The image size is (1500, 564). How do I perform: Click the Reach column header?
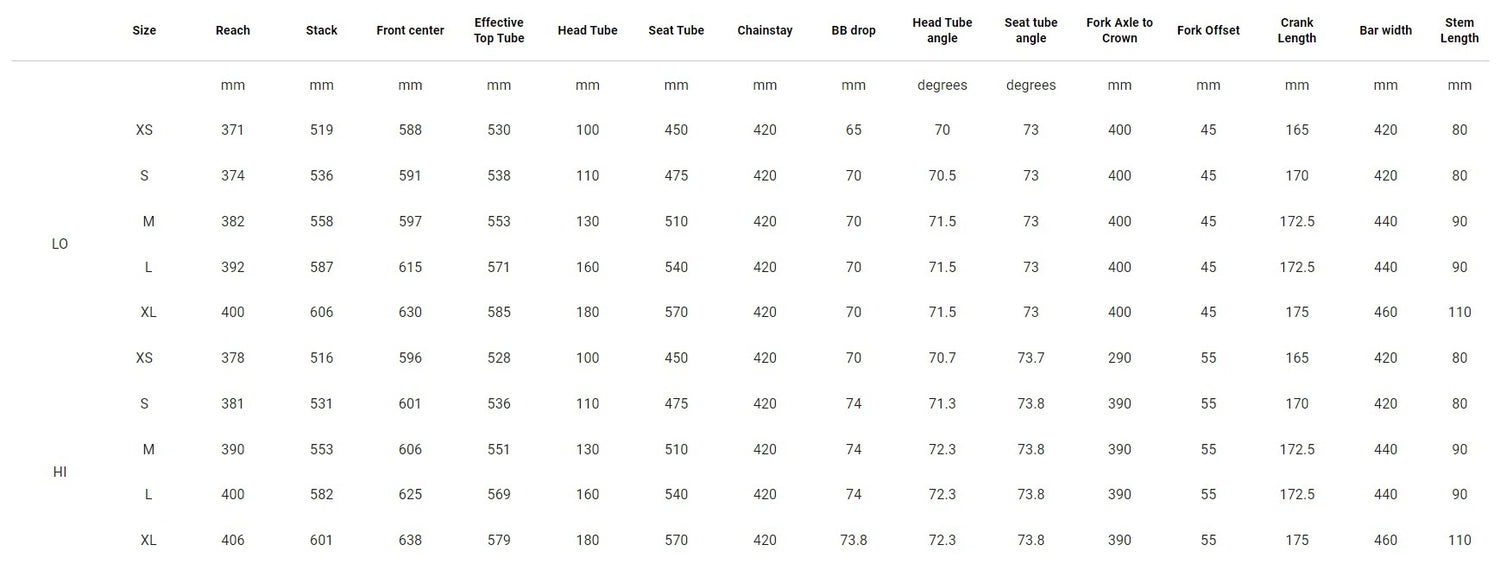(x=233, y=31)
